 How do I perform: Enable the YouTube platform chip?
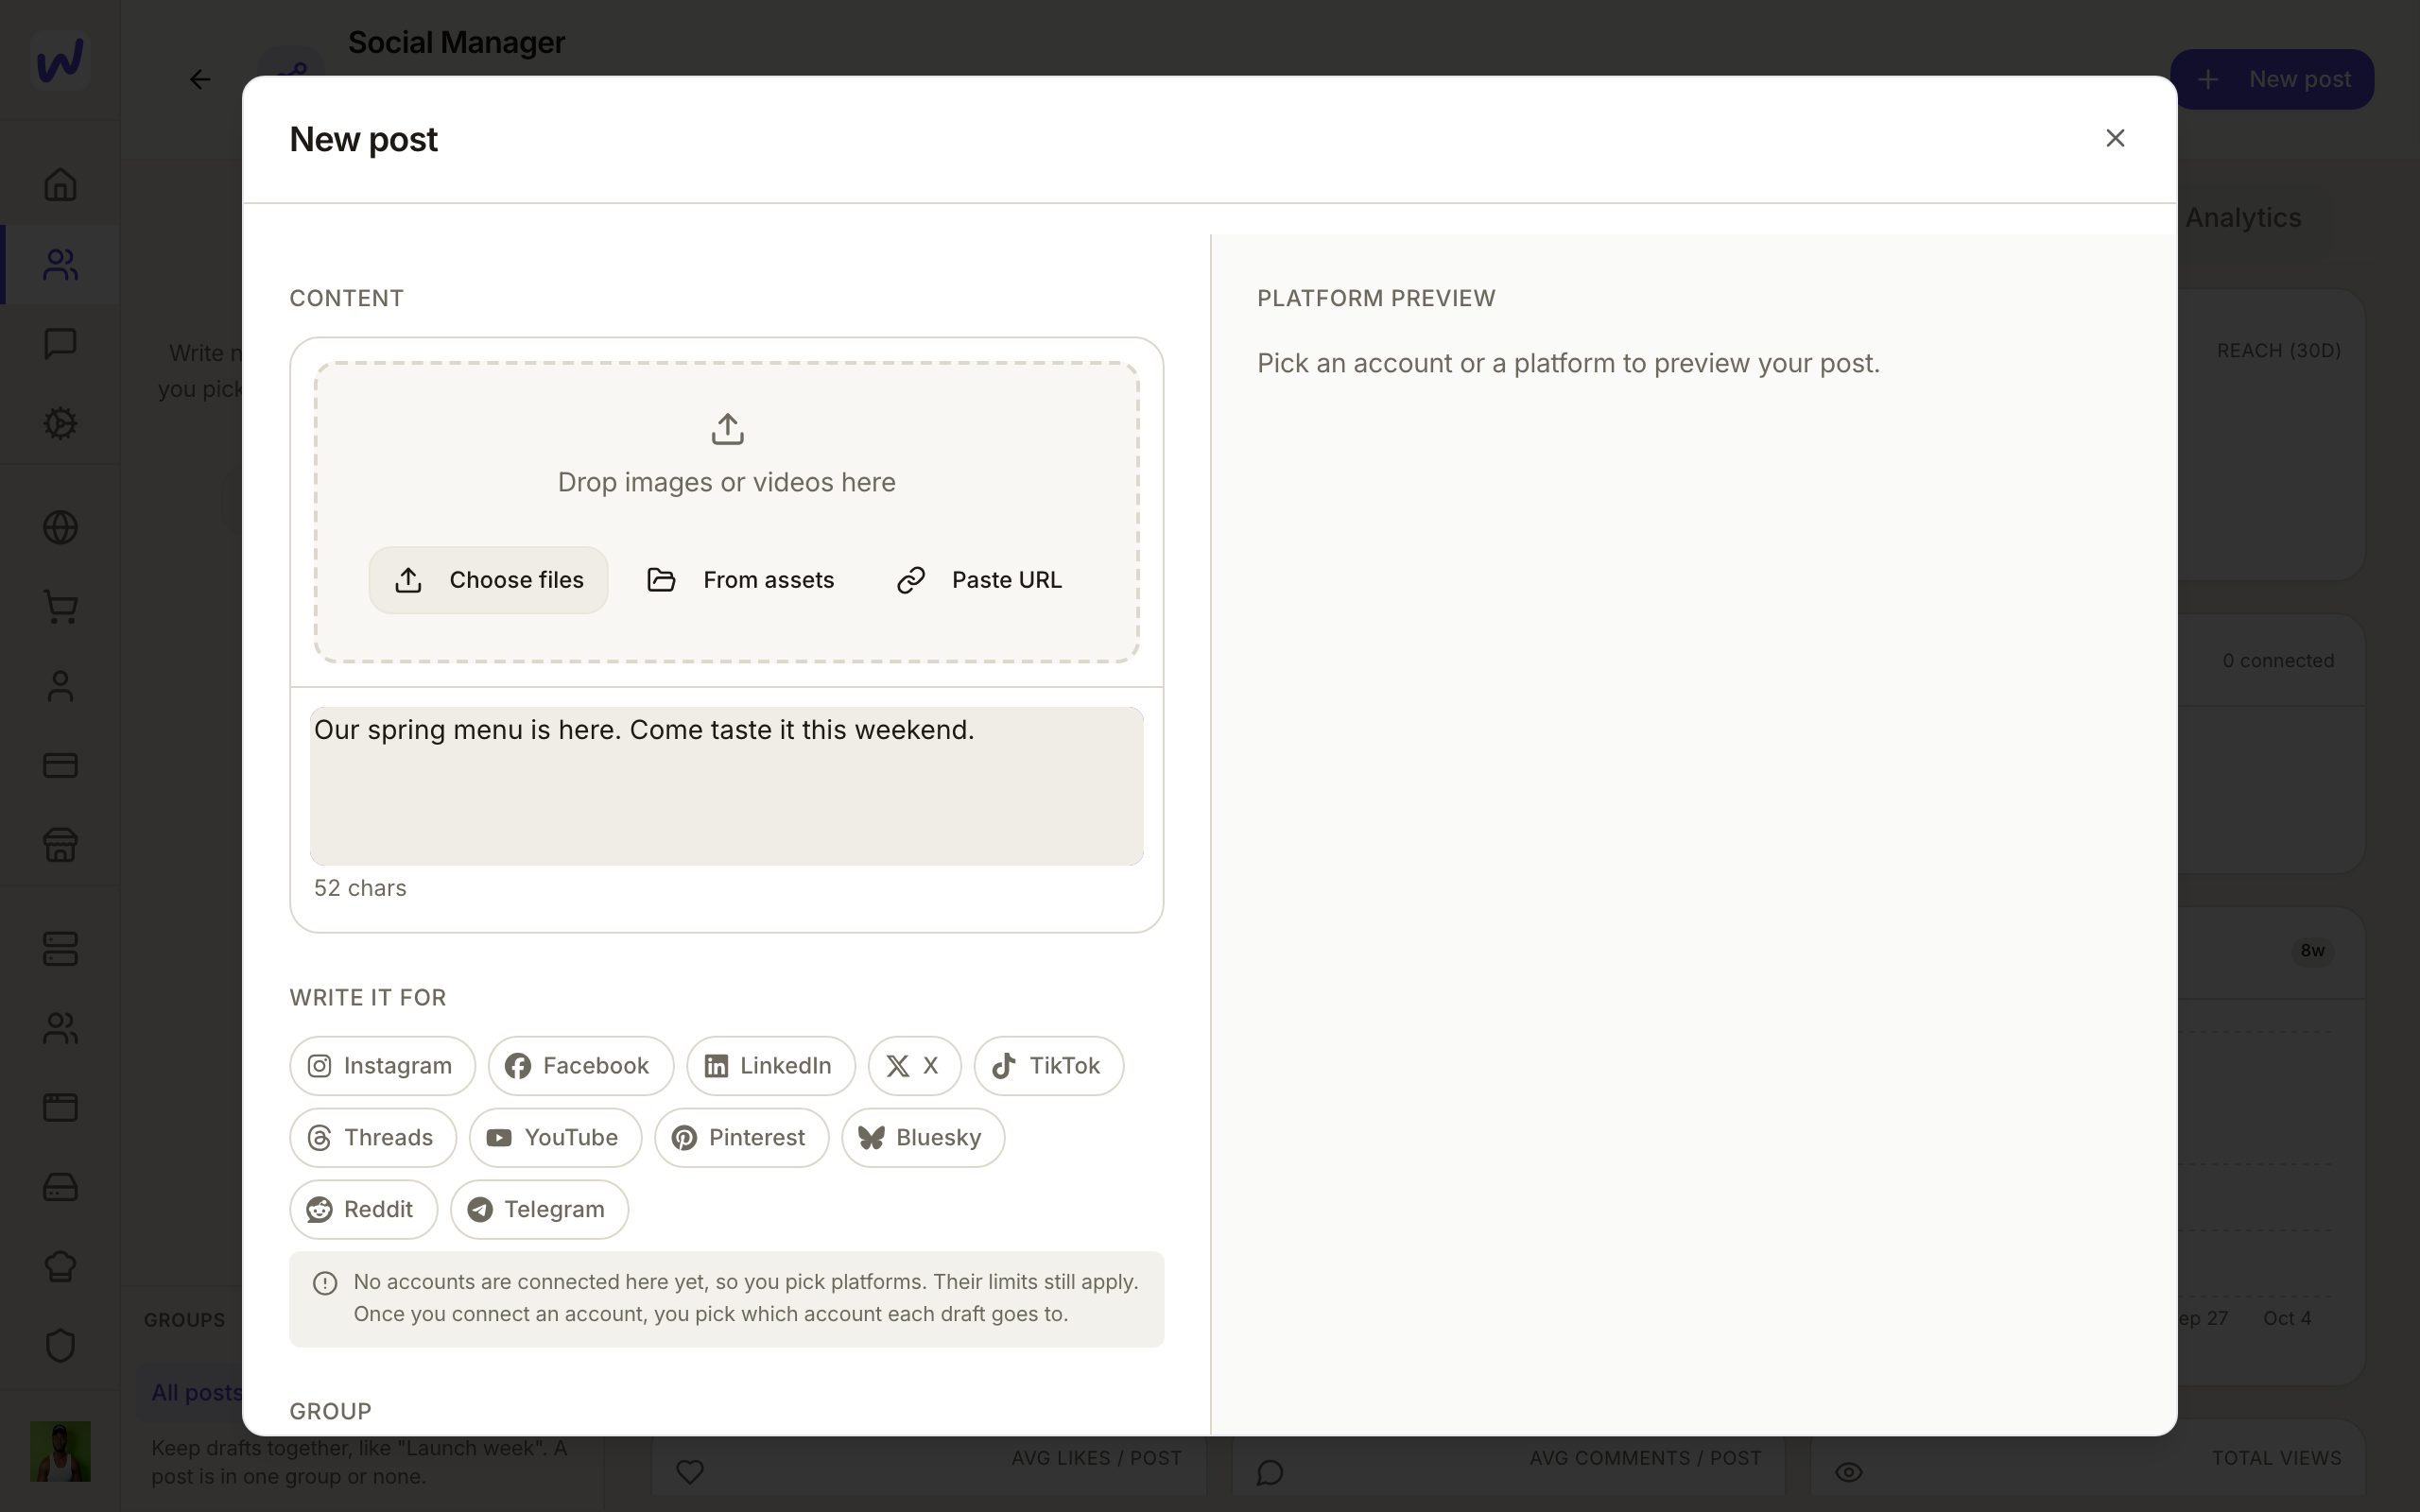pos(555,1138)
